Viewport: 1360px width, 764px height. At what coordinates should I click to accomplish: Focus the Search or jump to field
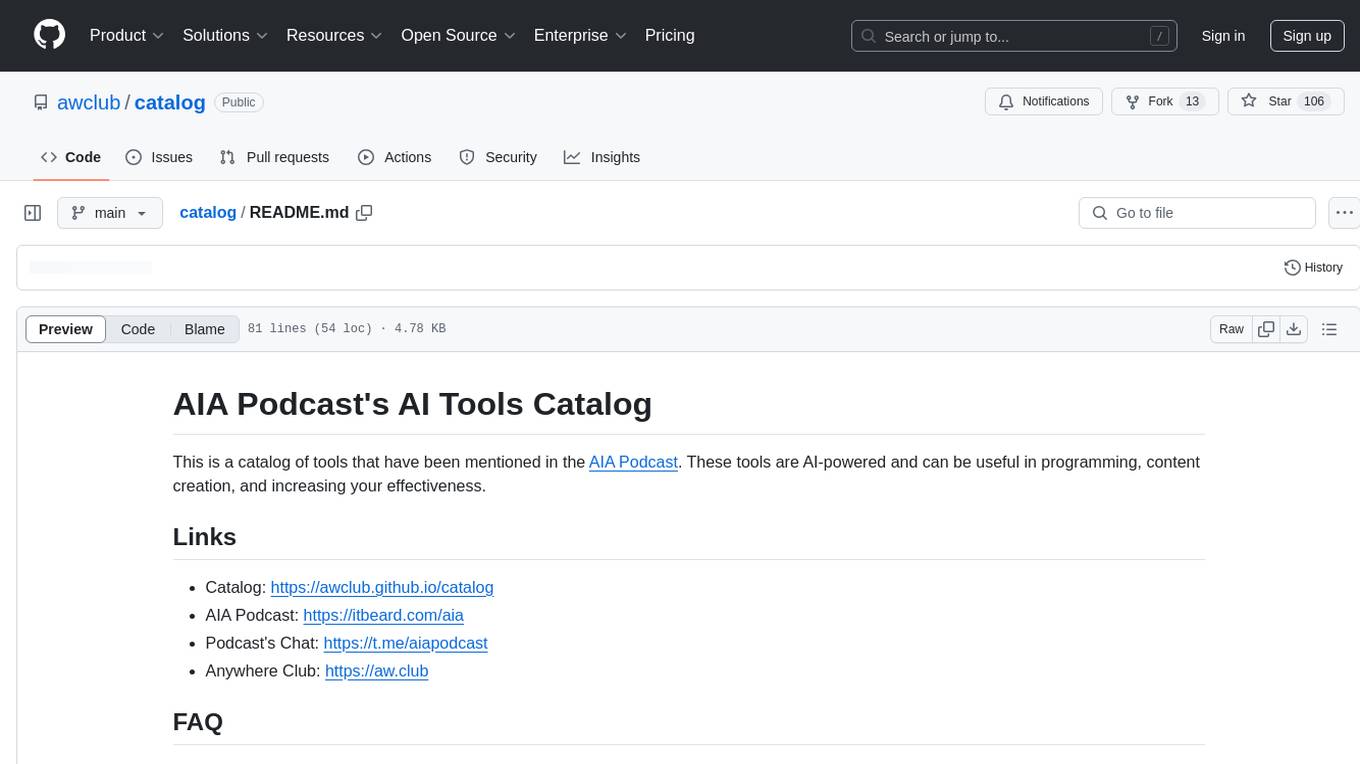click(x=1015, y=36)
